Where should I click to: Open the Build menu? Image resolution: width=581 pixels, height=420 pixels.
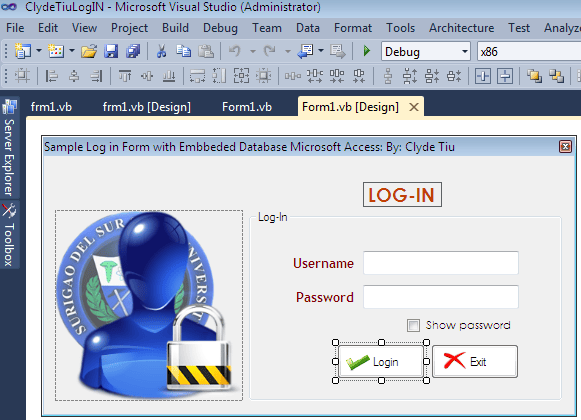click(175, 28)
